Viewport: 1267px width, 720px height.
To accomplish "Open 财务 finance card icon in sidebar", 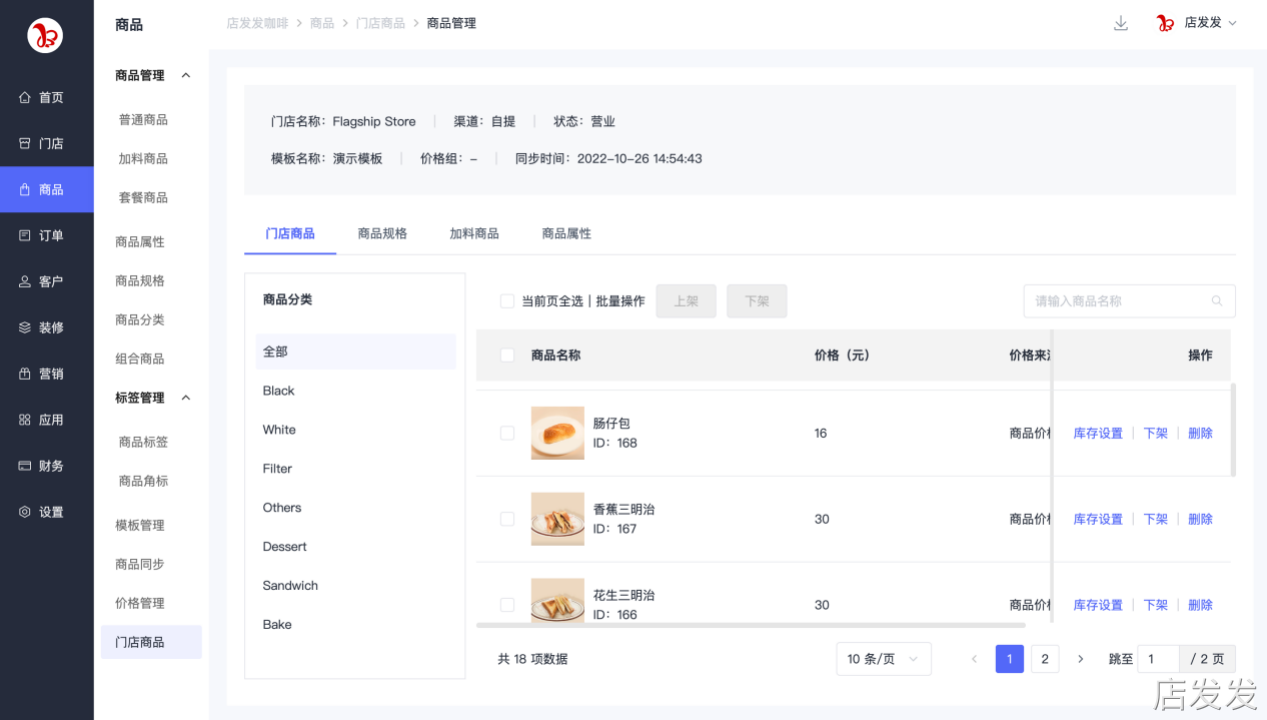I will point(25,465).
